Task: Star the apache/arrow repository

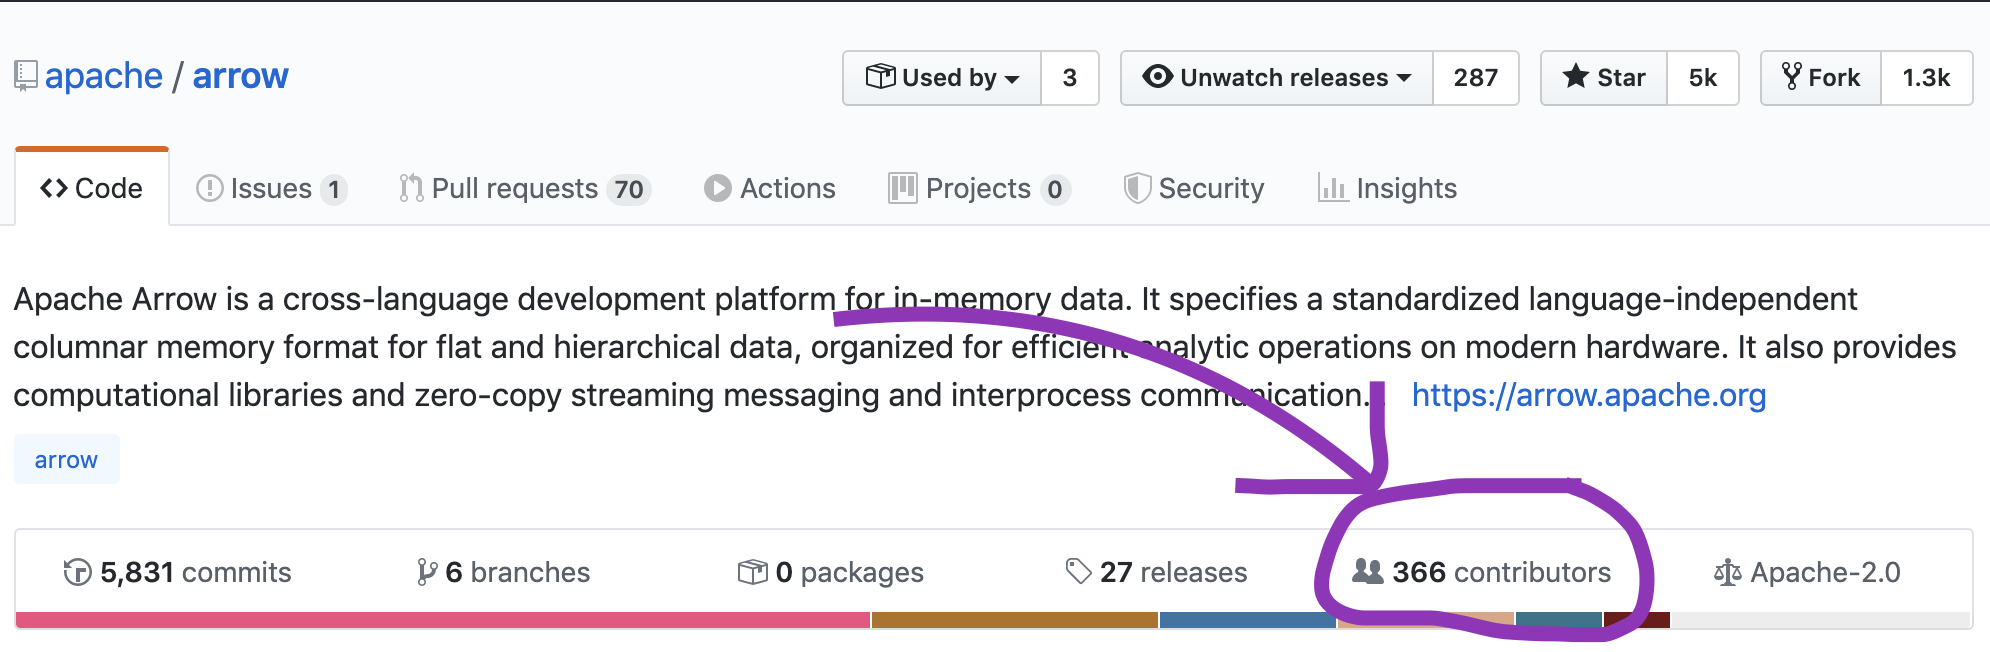Action: tap(1604, 78)
